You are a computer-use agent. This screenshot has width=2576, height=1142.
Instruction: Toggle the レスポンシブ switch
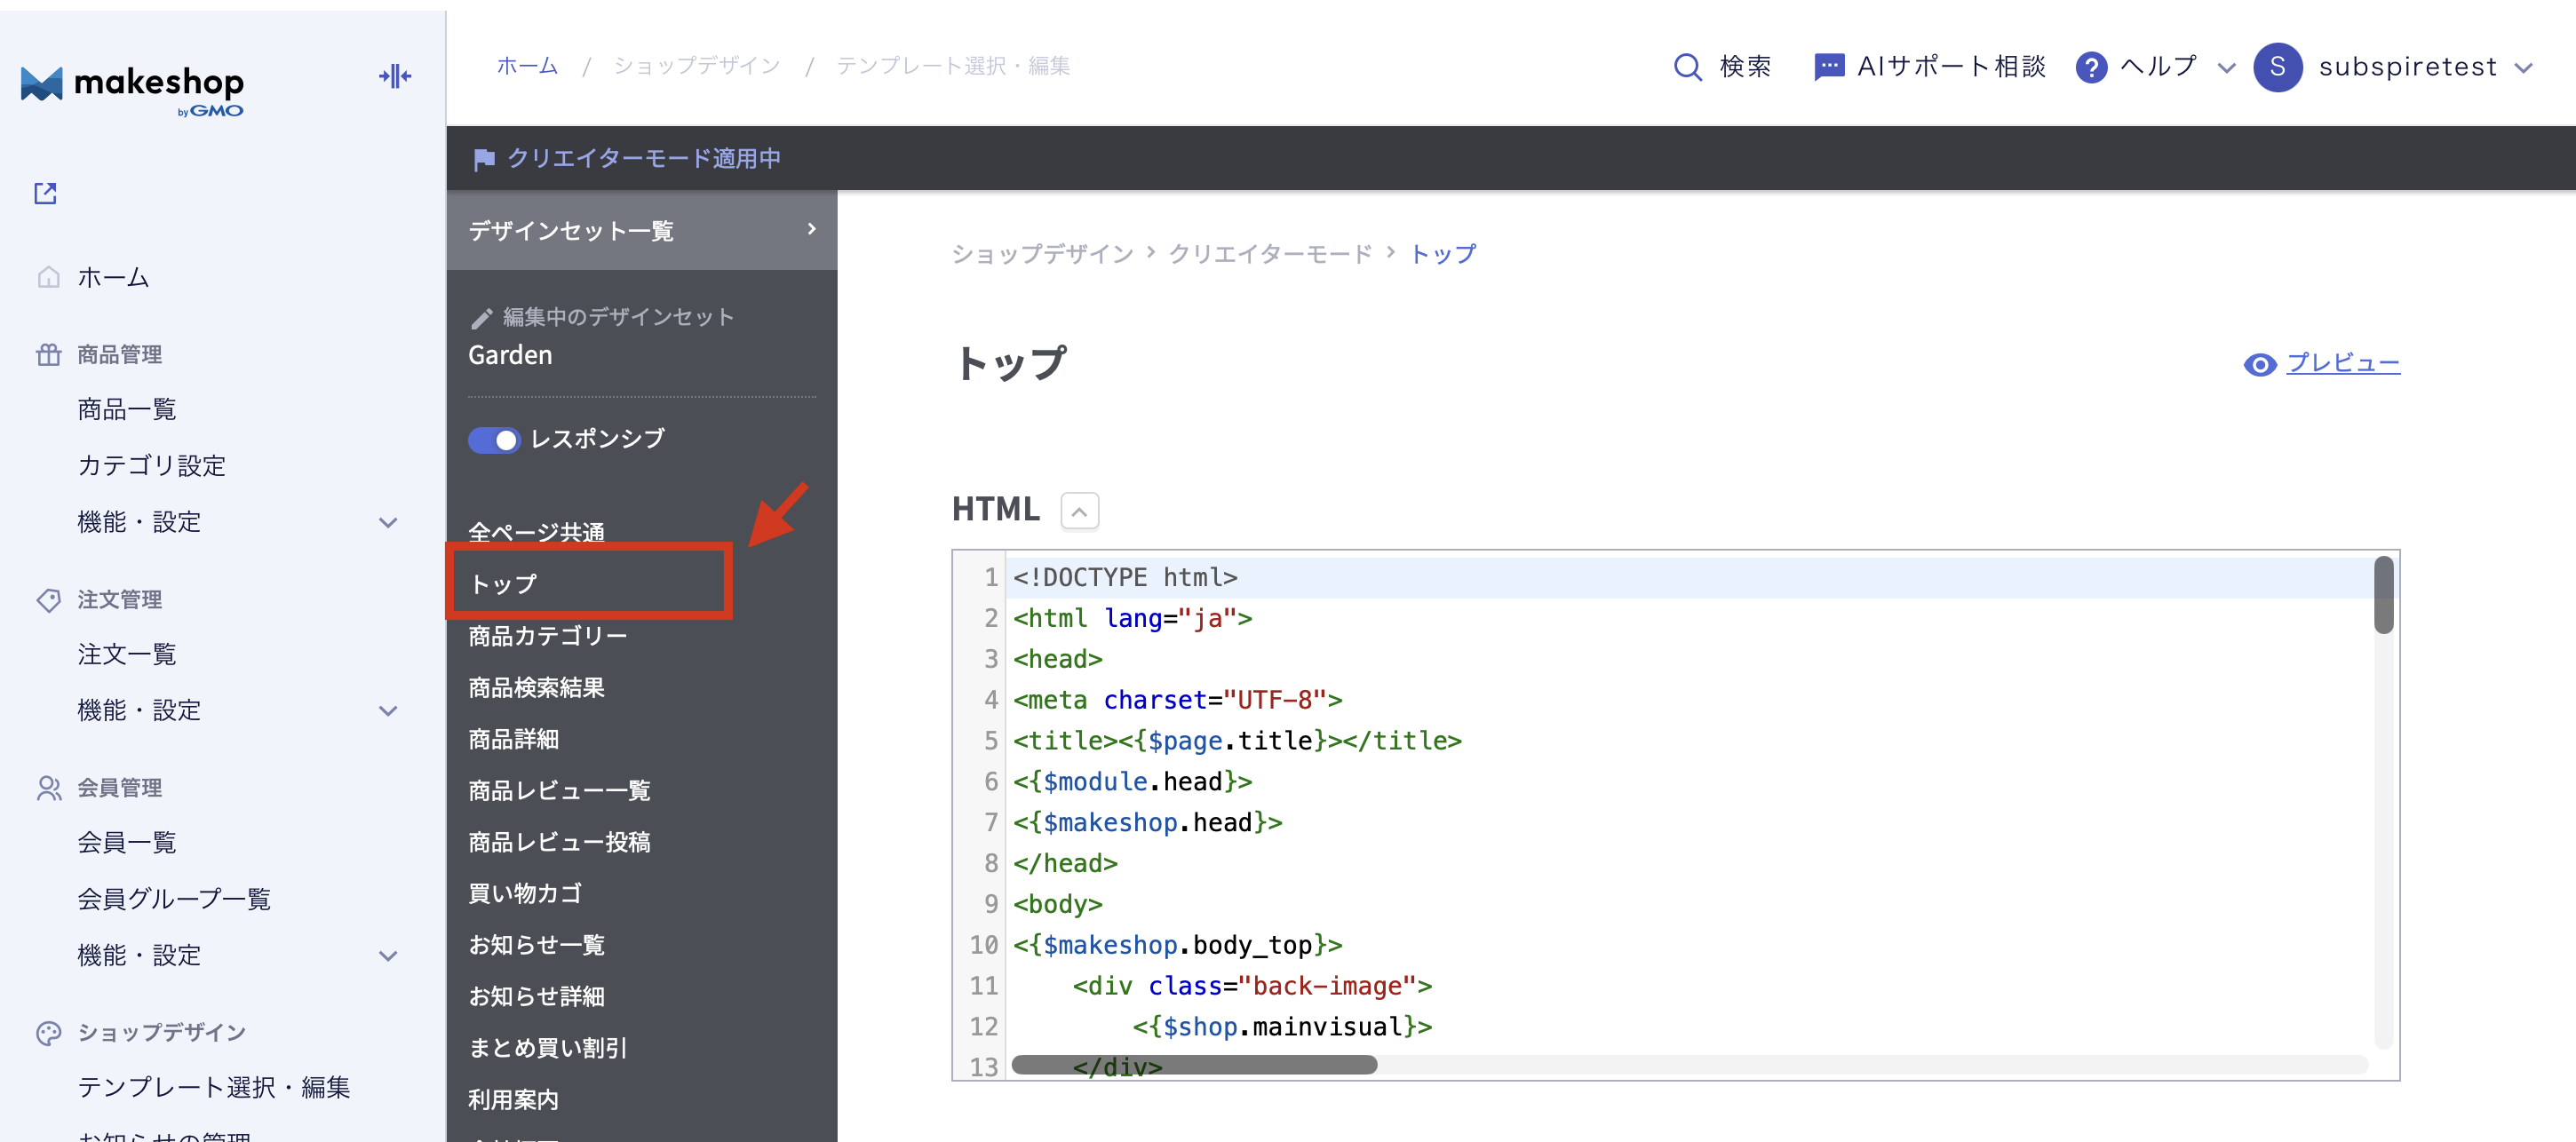click(x=494, y=440)
